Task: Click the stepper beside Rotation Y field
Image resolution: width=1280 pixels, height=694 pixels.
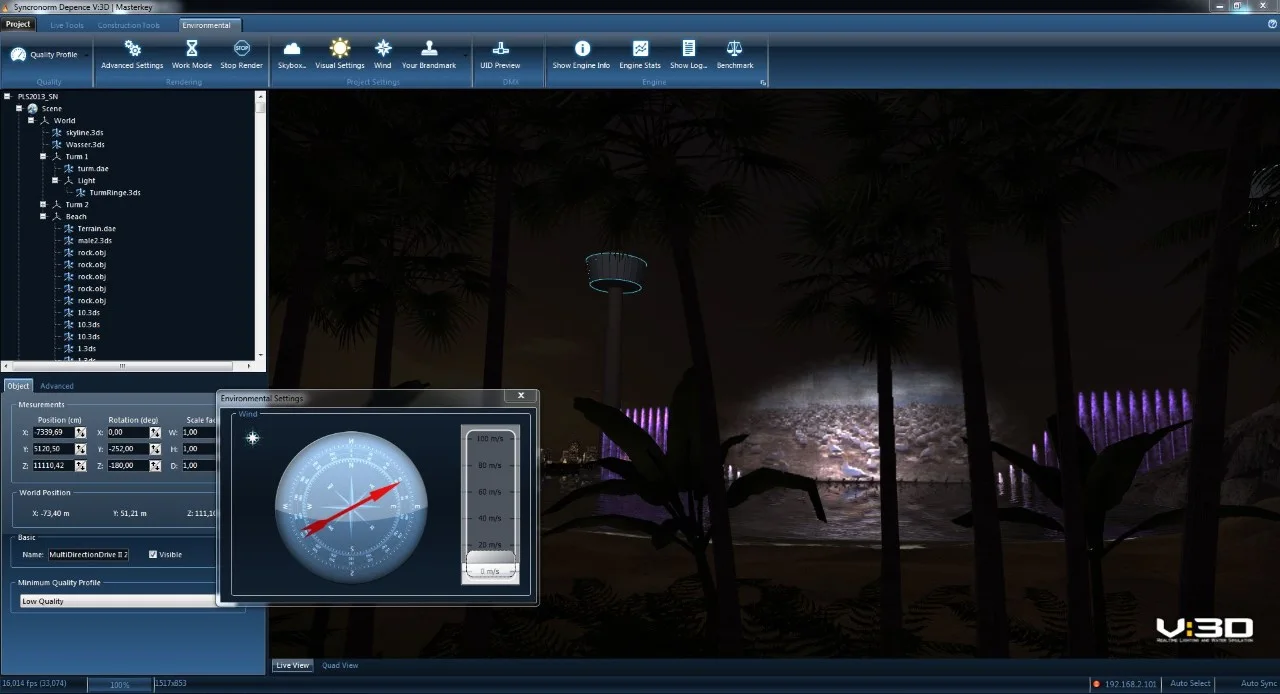Action: point(155,449)
